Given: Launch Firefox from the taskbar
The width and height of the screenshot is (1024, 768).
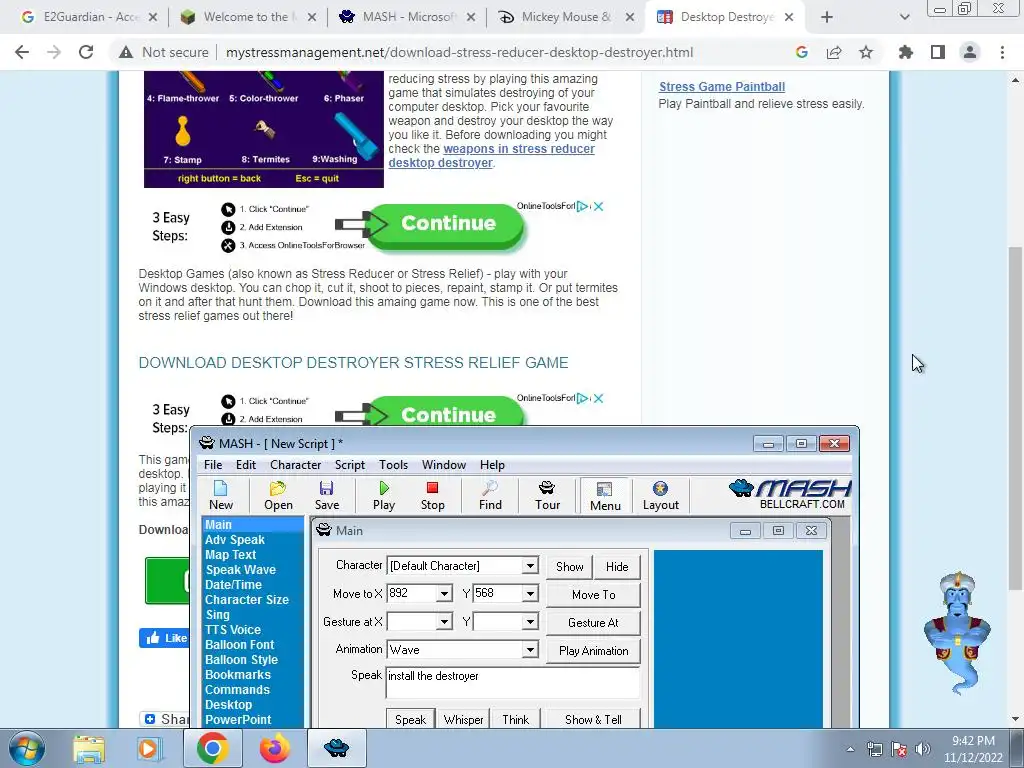Looking at the screenshot, I should (x=274, y=748).
